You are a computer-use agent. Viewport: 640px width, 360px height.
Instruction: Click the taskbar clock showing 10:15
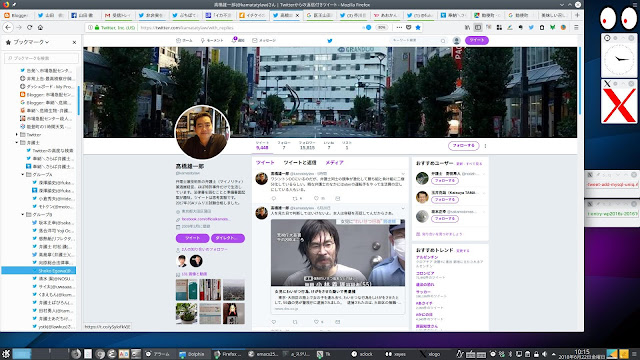[582, 354]
